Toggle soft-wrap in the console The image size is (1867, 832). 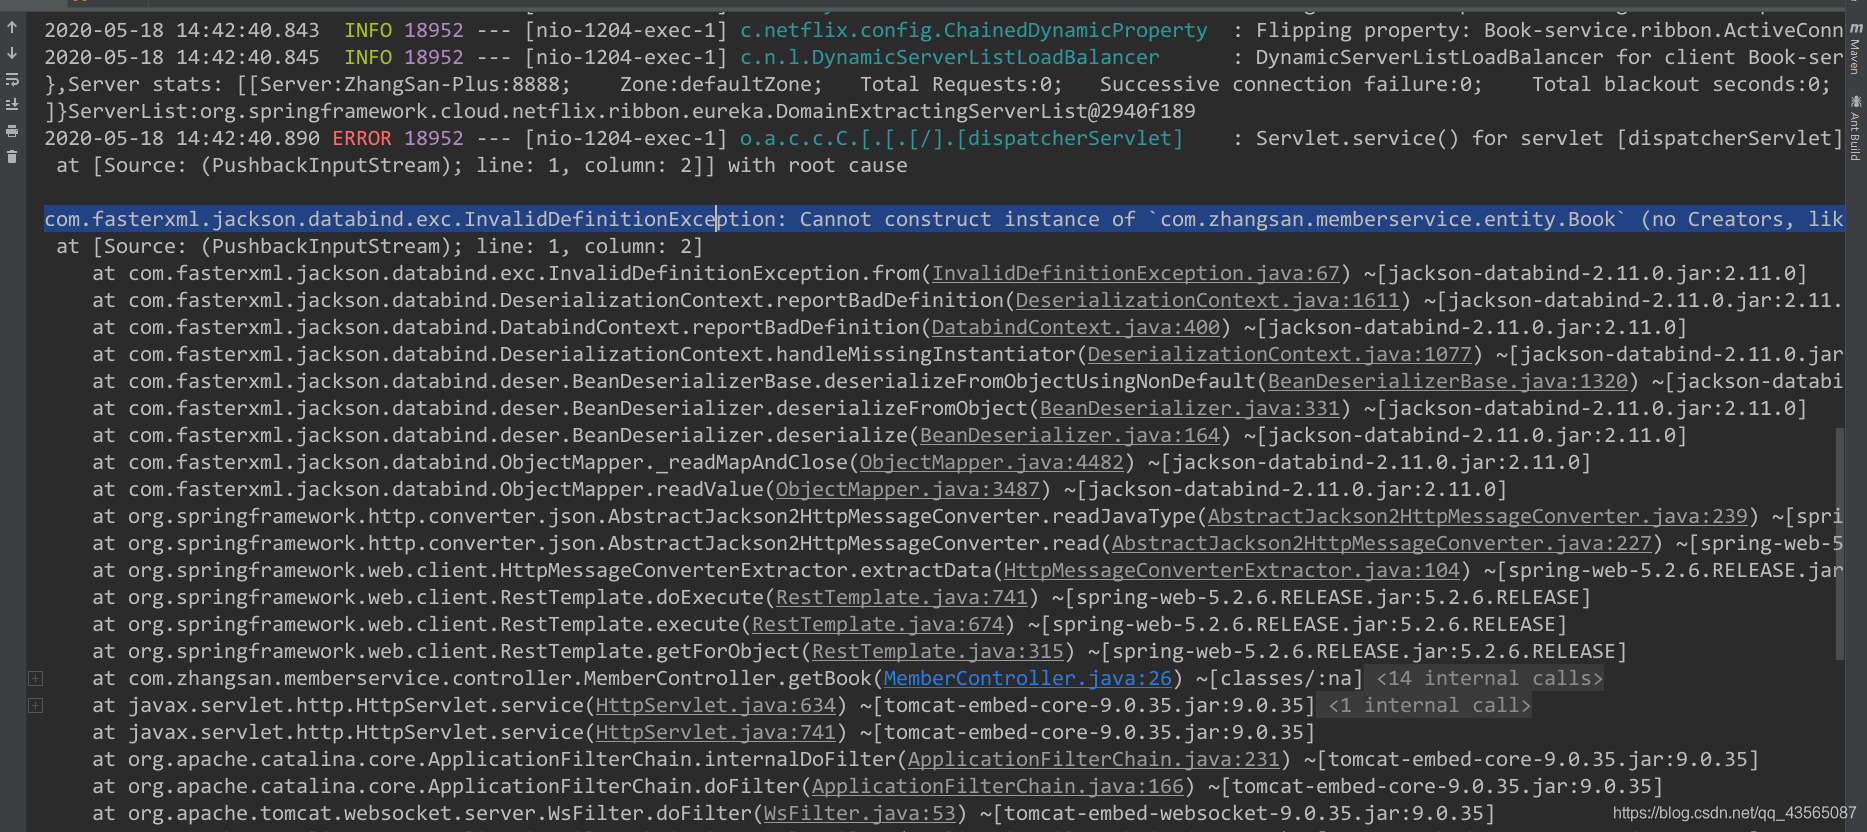point(12,79)
